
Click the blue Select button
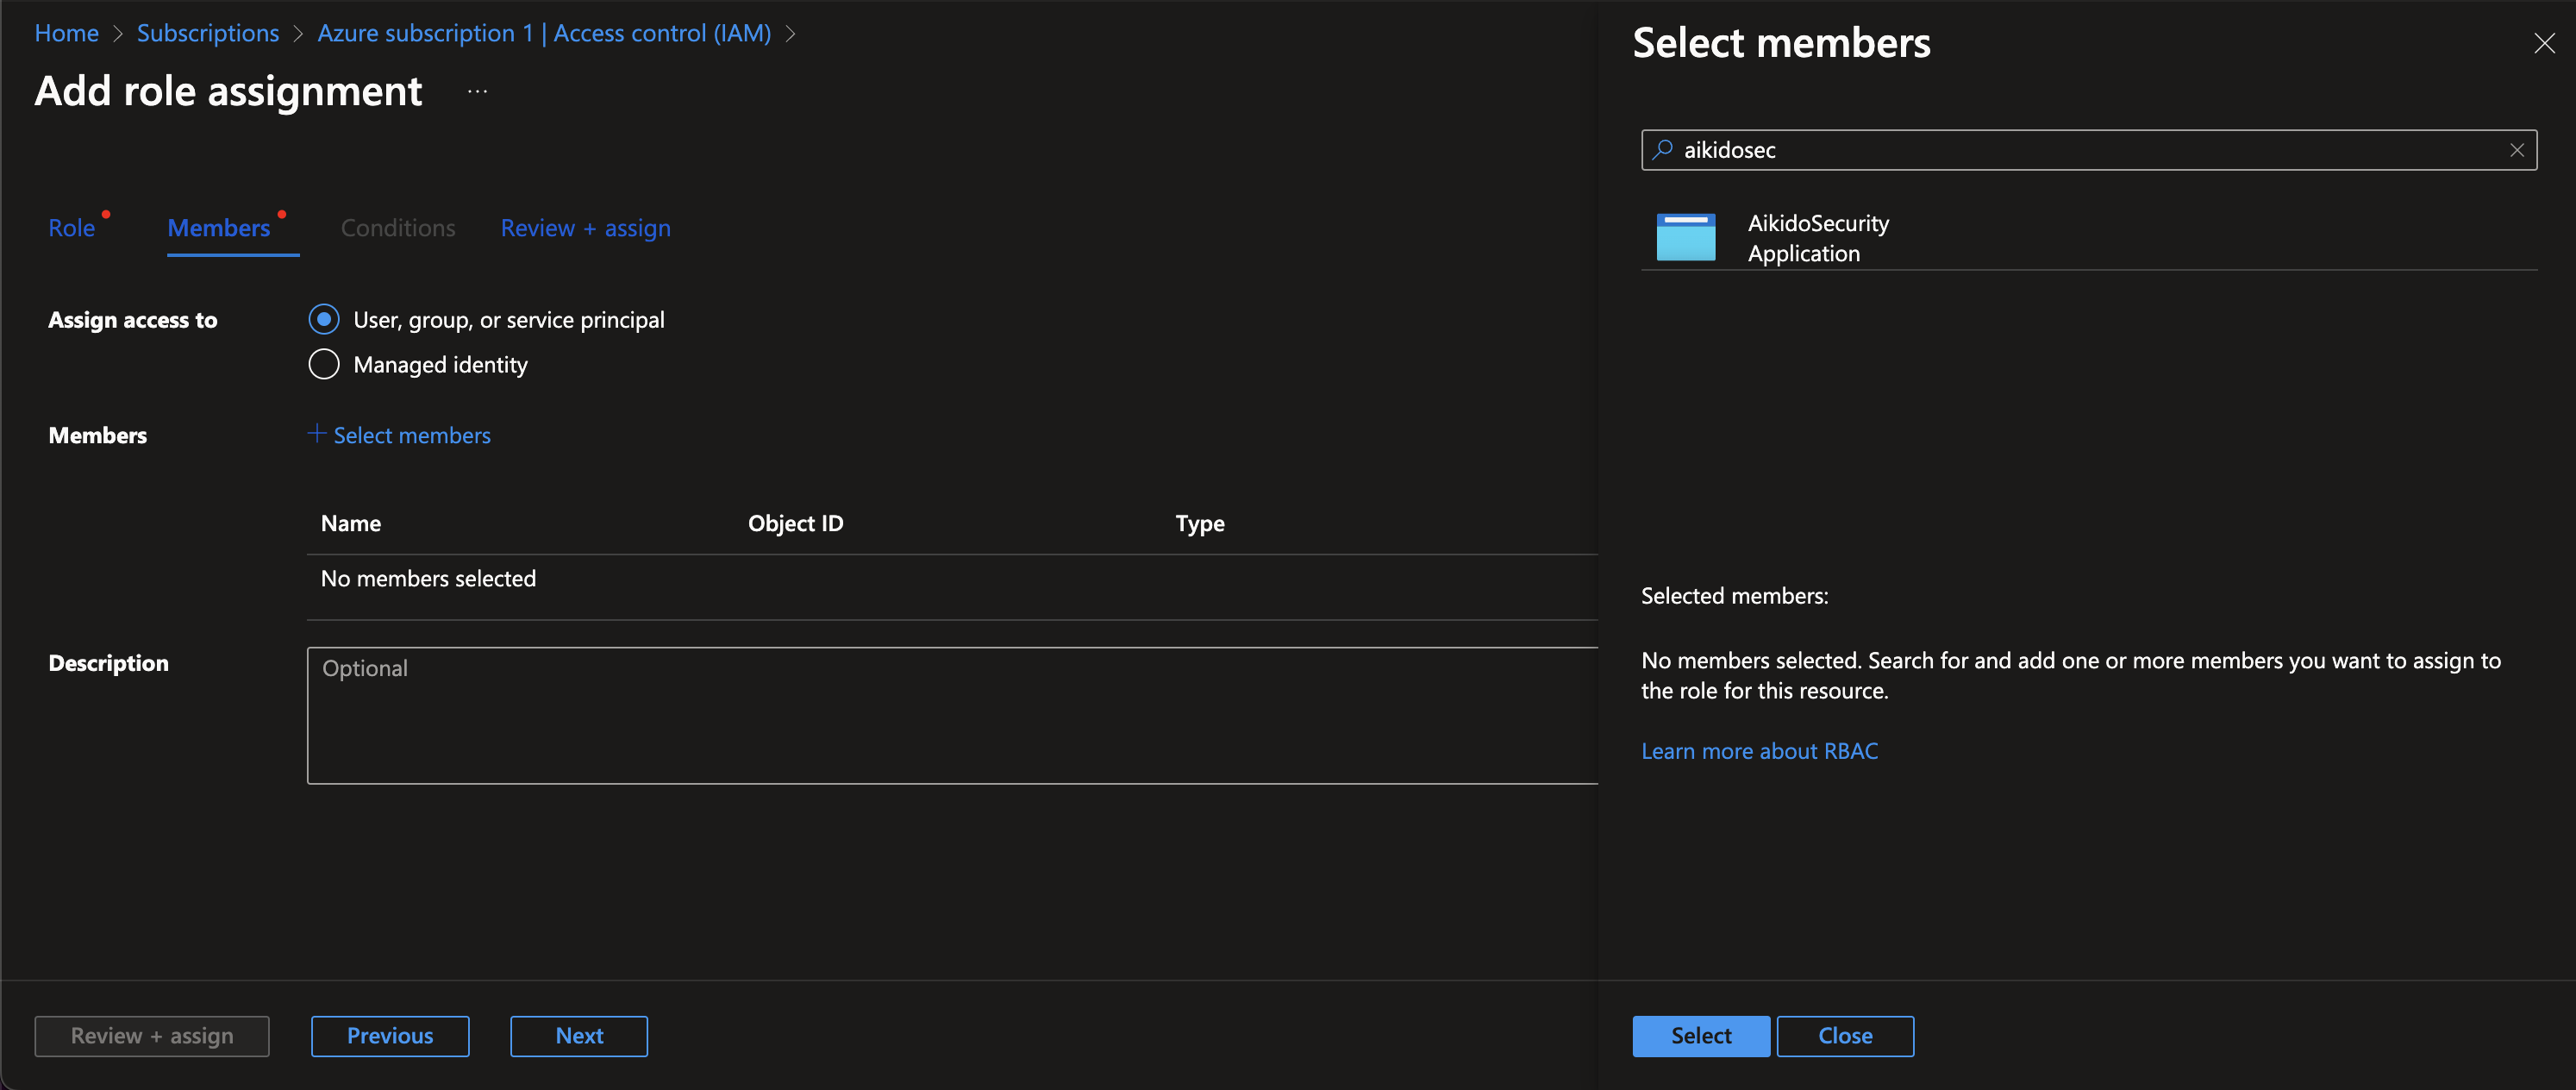coord(1701,1036)
